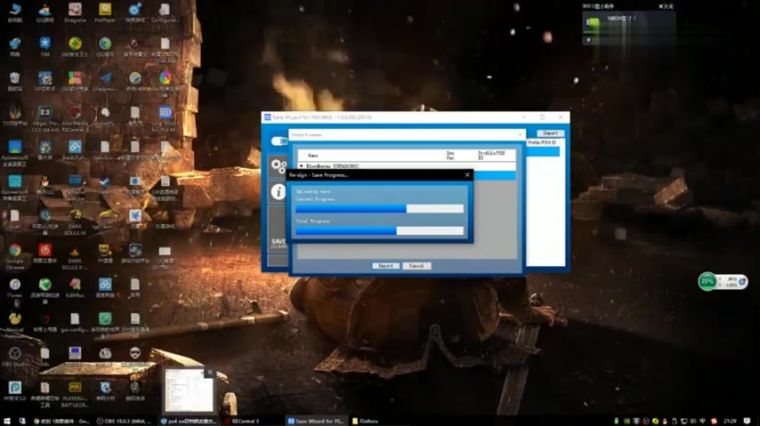Select the Bloodborne row in saves list
This screenshot has height=426, width=760.
coord(406,166)
